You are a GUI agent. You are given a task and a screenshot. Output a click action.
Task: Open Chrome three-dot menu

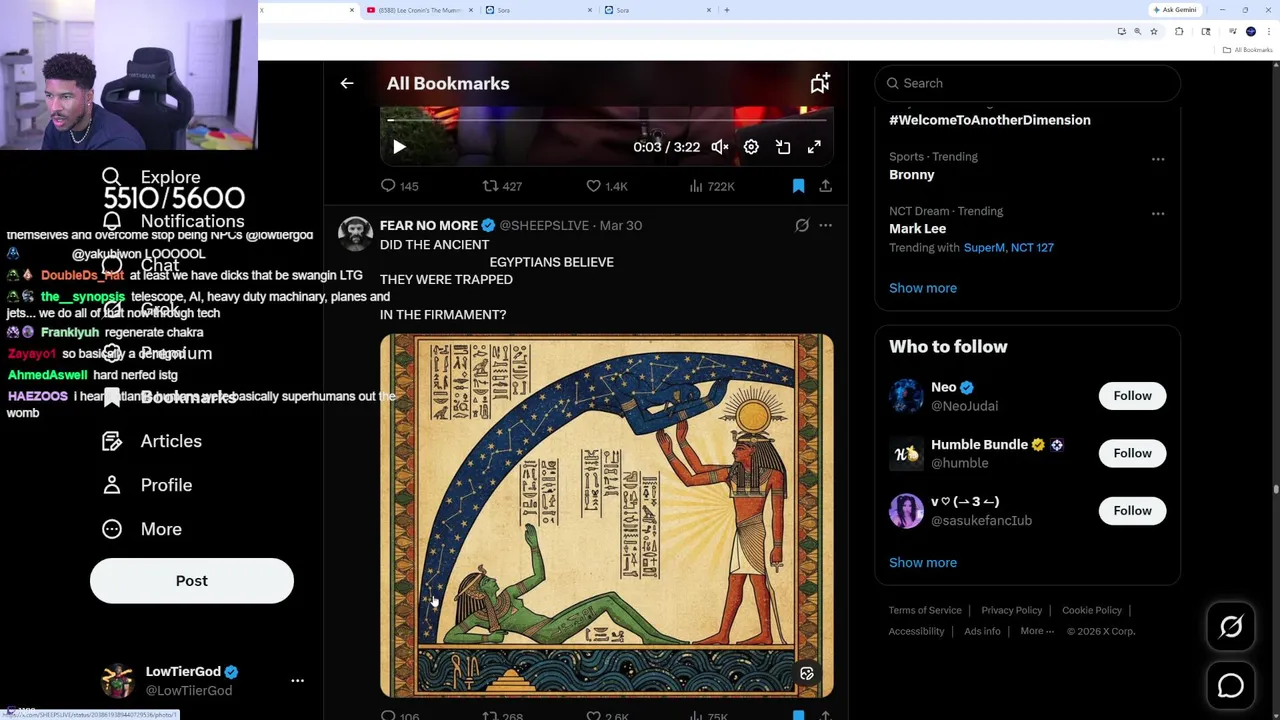(1269, 32)
